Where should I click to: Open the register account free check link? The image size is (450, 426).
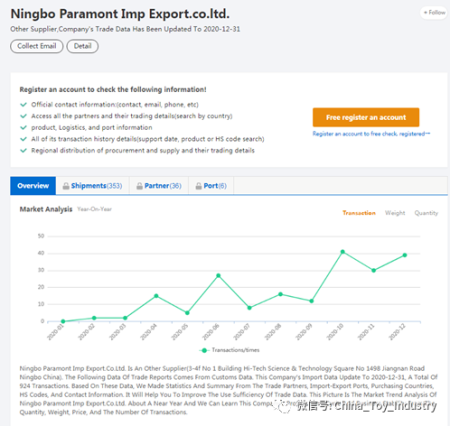pos(371,134)
